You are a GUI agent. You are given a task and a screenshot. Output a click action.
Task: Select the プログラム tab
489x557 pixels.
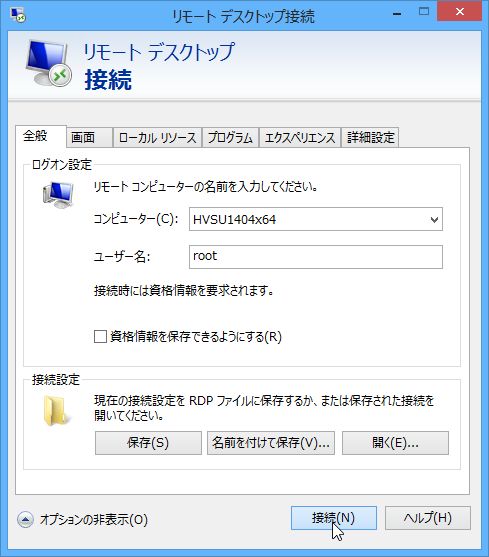(230, 137)
